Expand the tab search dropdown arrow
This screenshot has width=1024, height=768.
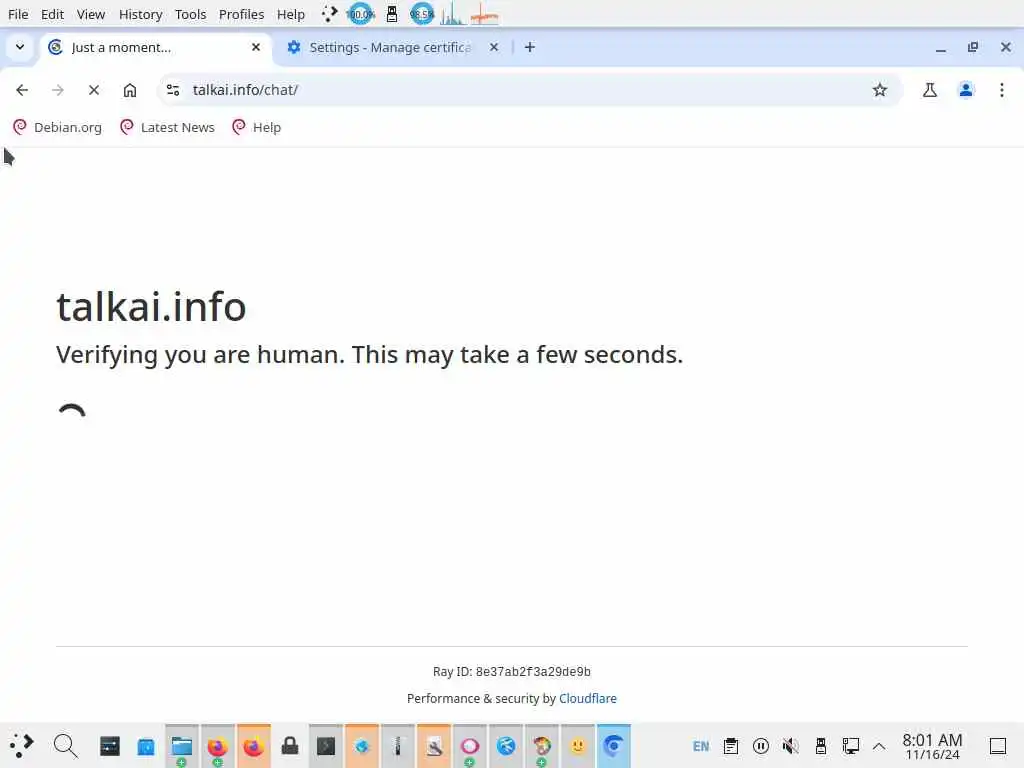[20, 47]
